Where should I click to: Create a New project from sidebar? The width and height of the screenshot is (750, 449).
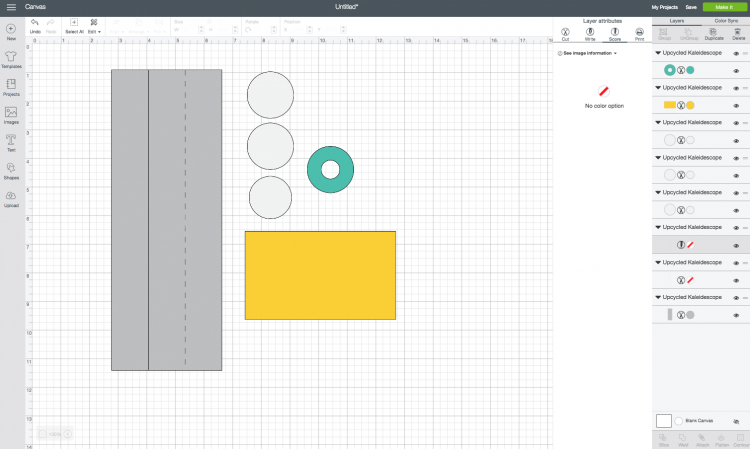[11, 32]
